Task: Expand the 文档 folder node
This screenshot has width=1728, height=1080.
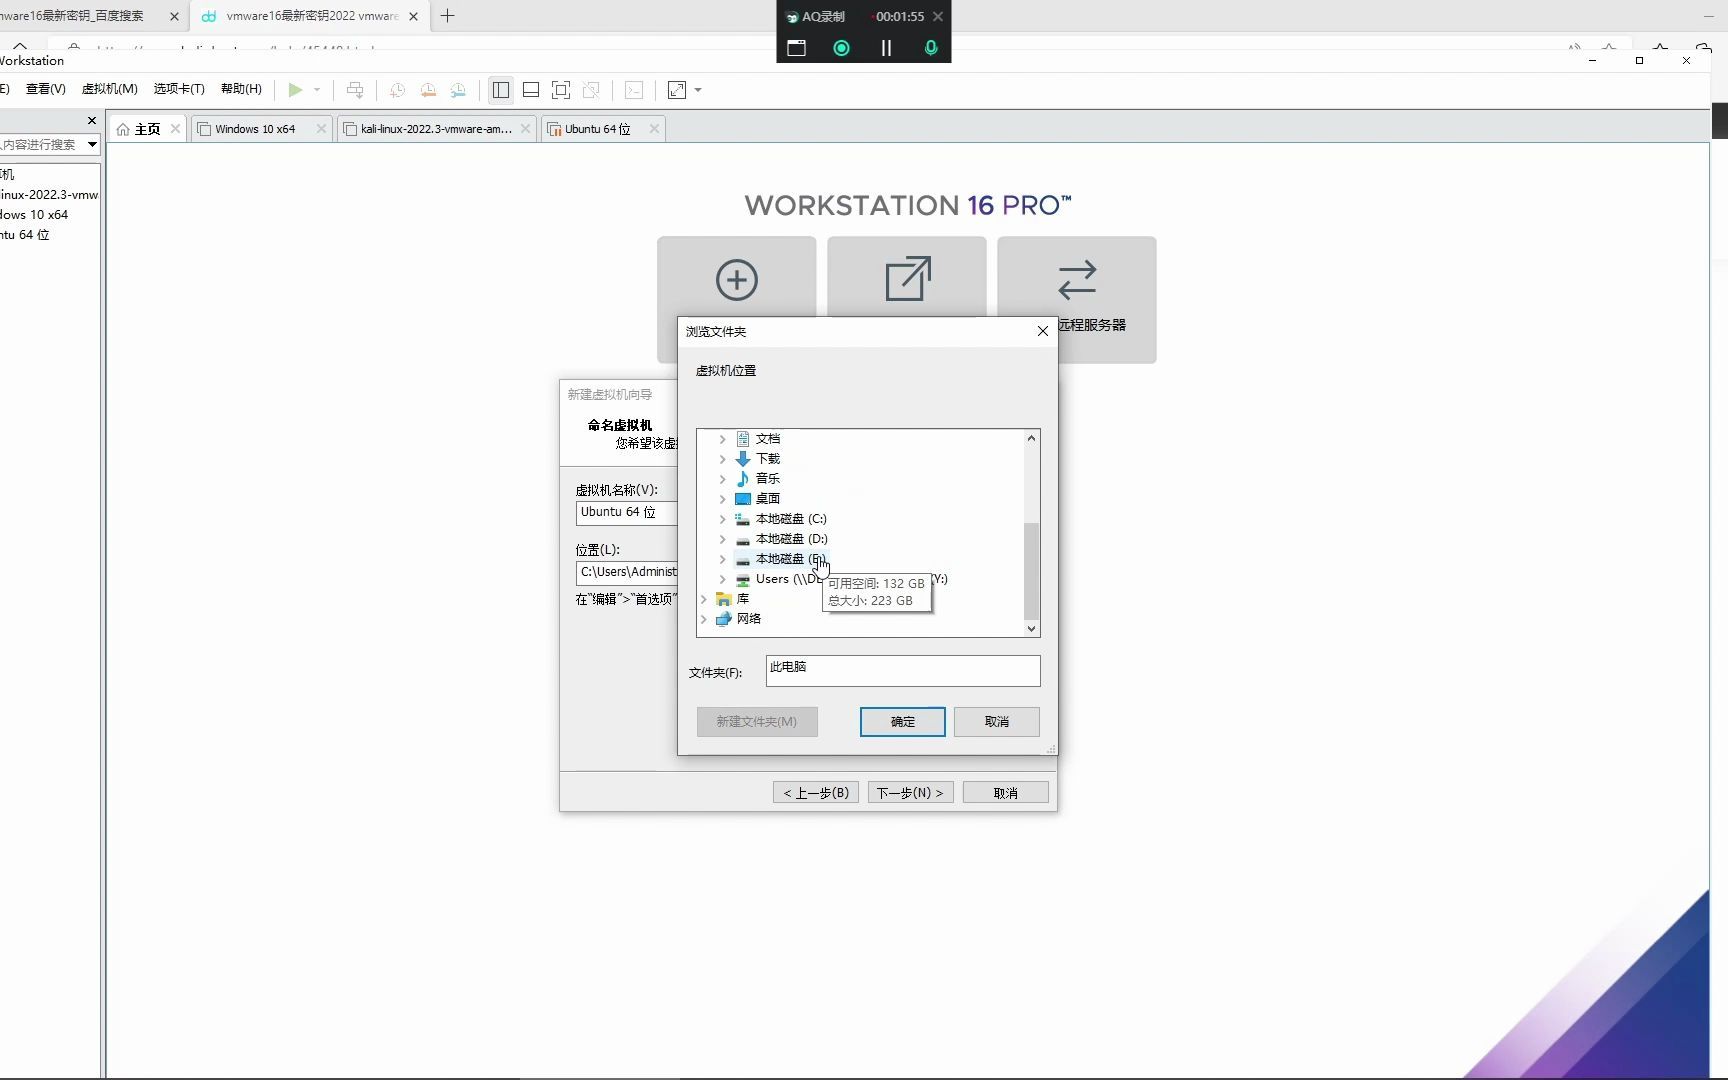Action: (722, 439)
